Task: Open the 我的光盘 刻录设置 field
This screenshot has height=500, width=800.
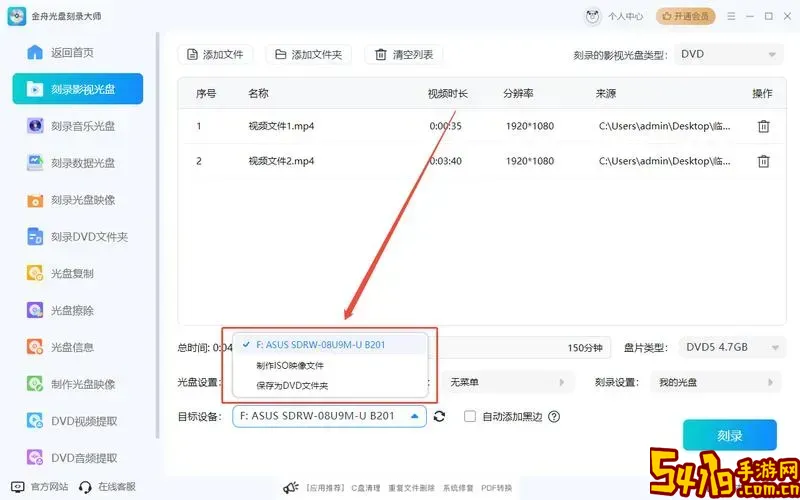Action: 716,382
